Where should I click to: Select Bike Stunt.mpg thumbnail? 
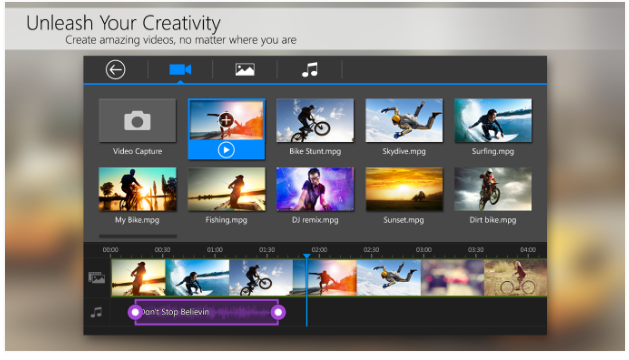[315, 120]
